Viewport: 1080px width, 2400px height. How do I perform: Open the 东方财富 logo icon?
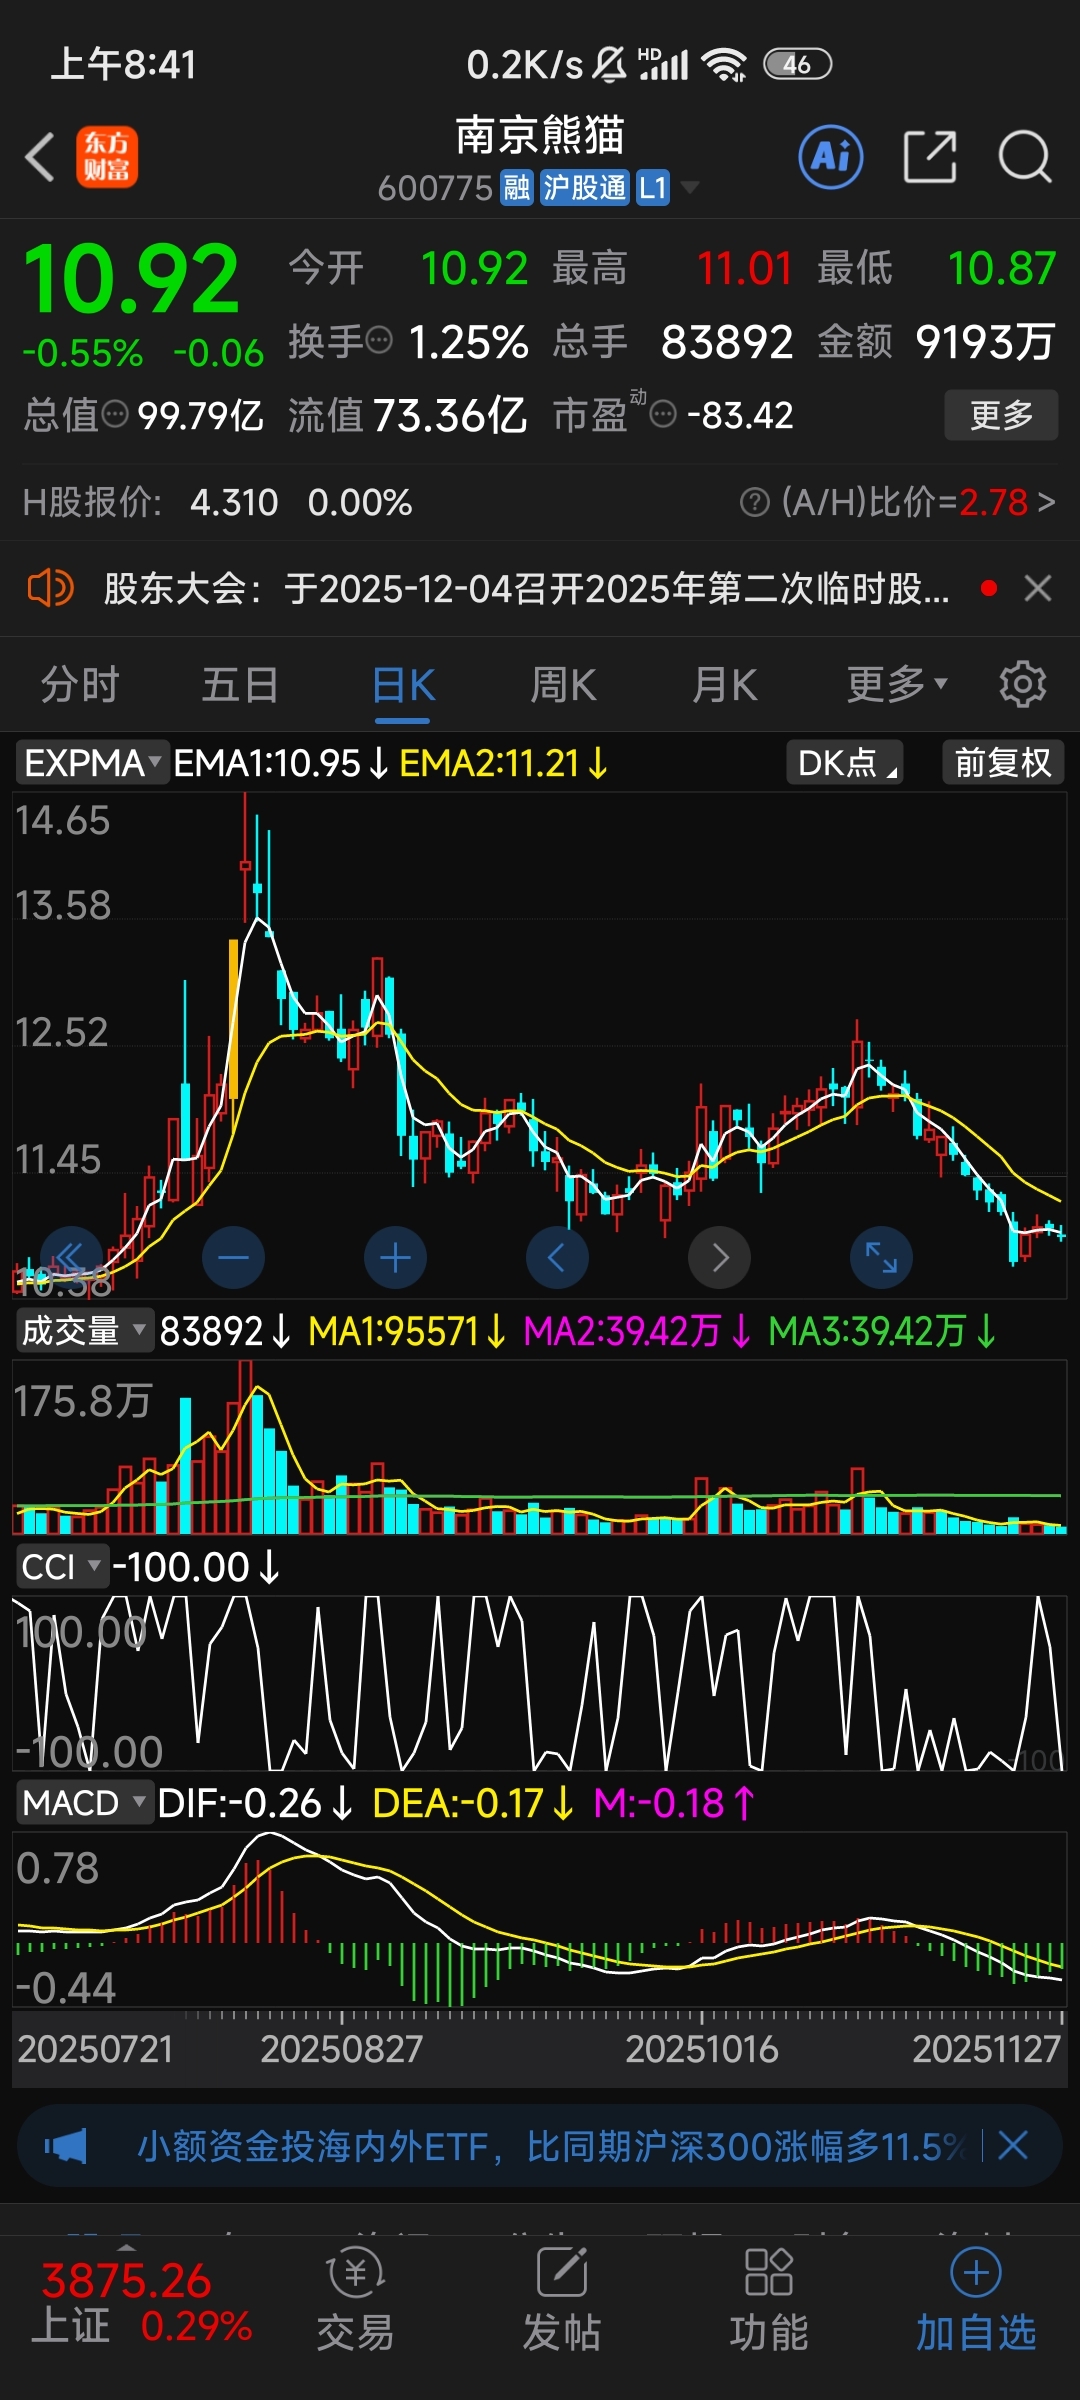[x=107, y=157]
